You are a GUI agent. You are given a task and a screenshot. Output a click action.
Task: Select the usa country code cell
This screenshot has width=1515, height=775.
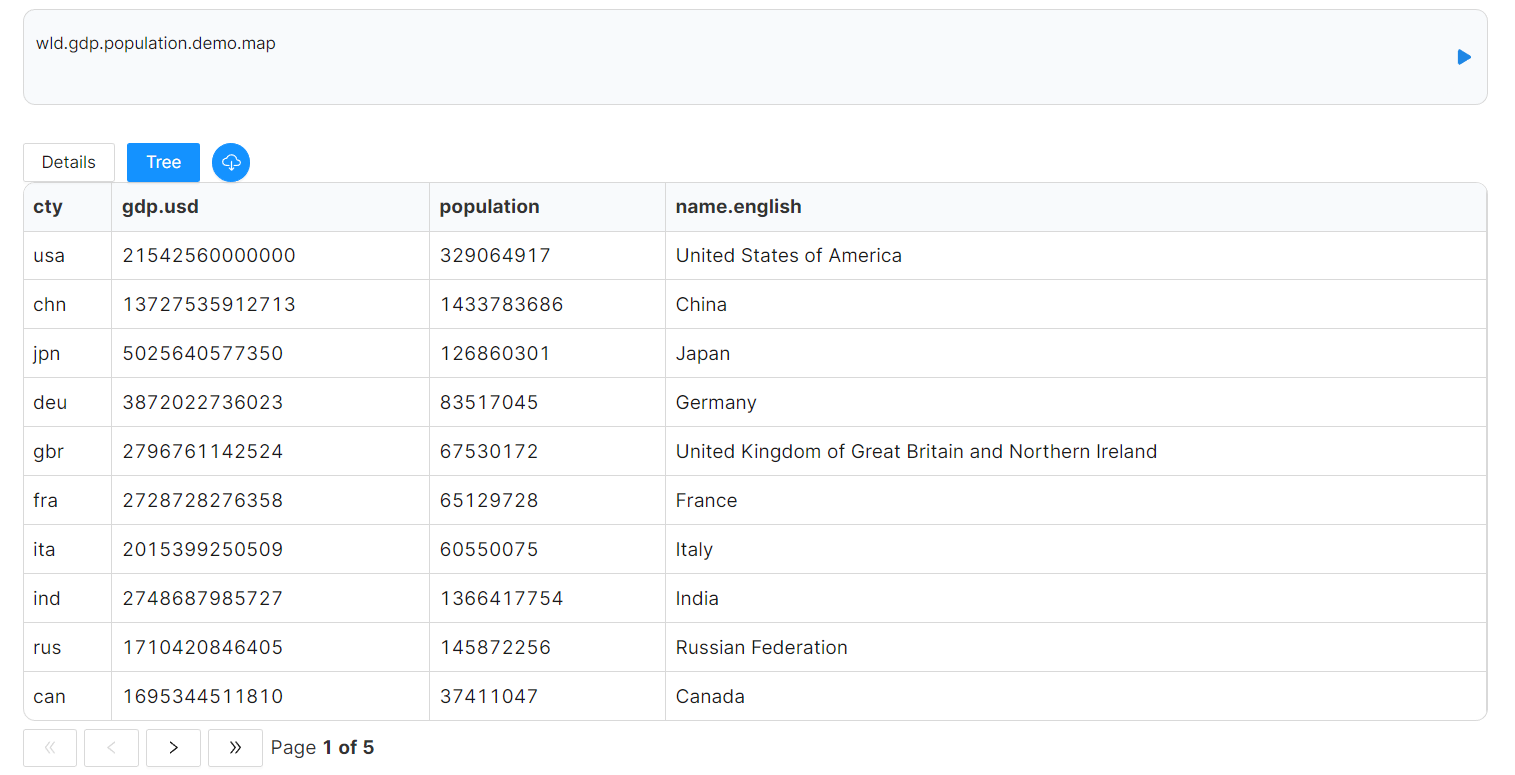point(67,256)
